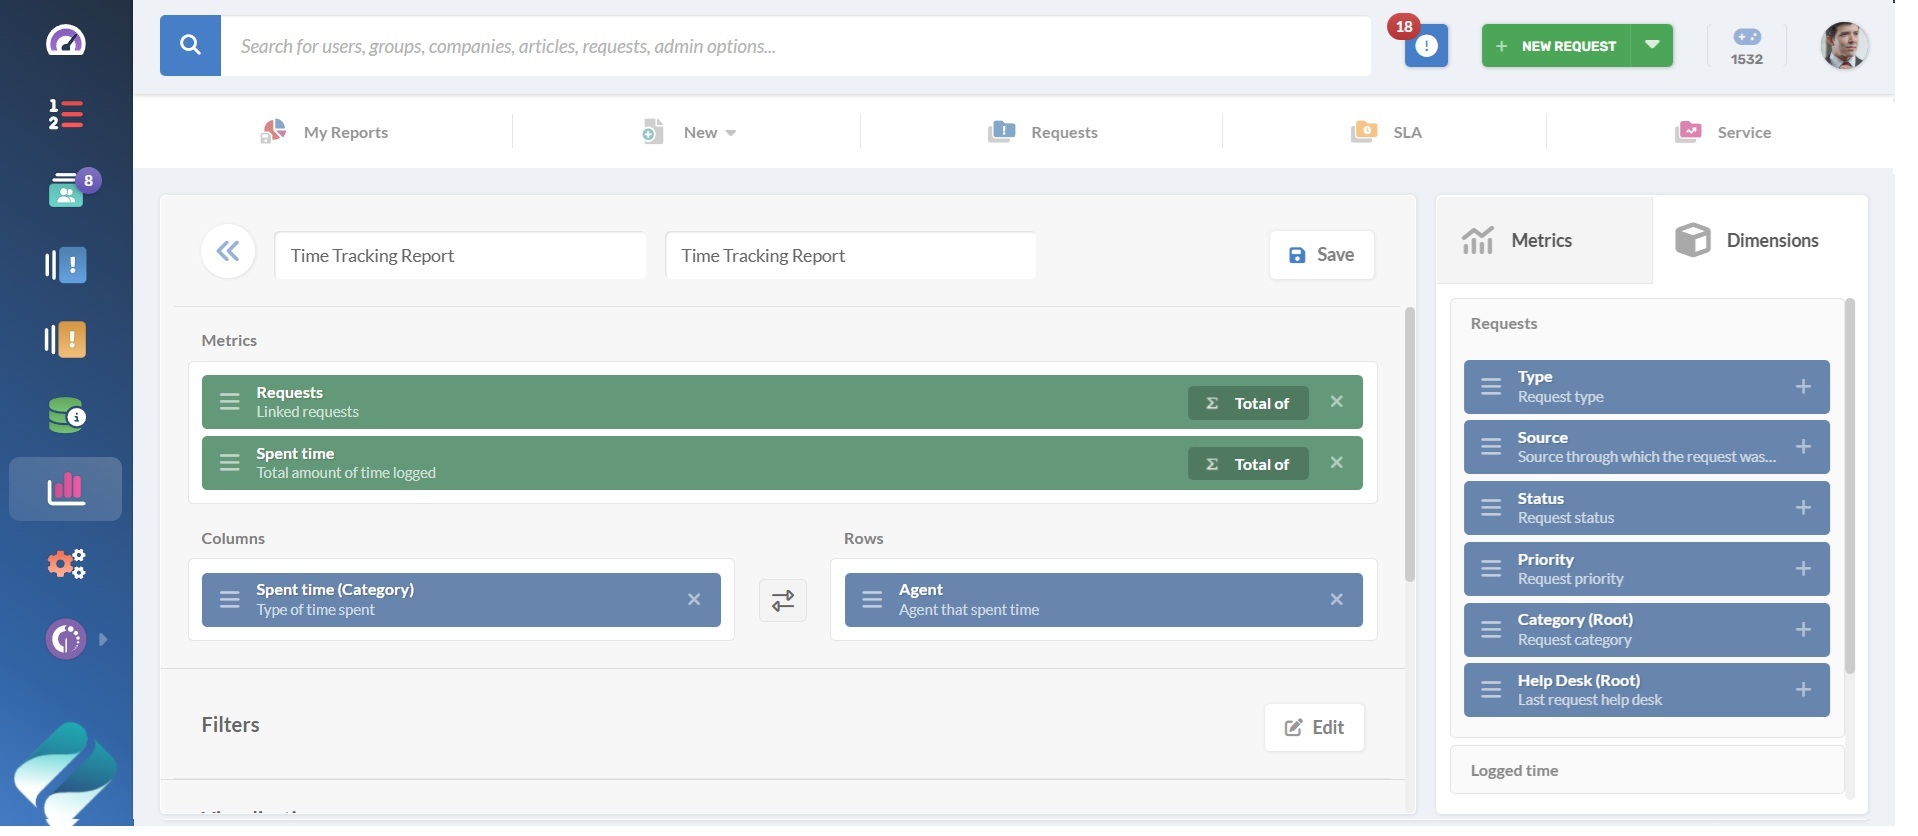The width and height of the screenshot is (1918, 836).
Task: Grab handle of Priority dimension
Action: pos(1491,569)
